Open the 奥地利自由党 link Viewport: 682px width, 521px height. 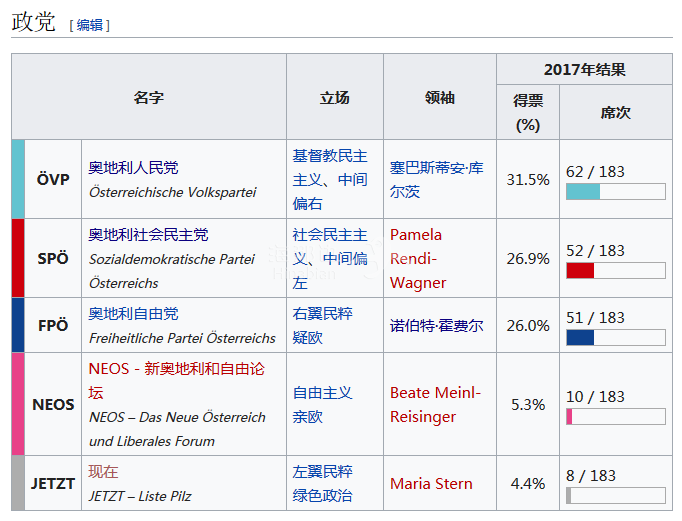[133, 314]
